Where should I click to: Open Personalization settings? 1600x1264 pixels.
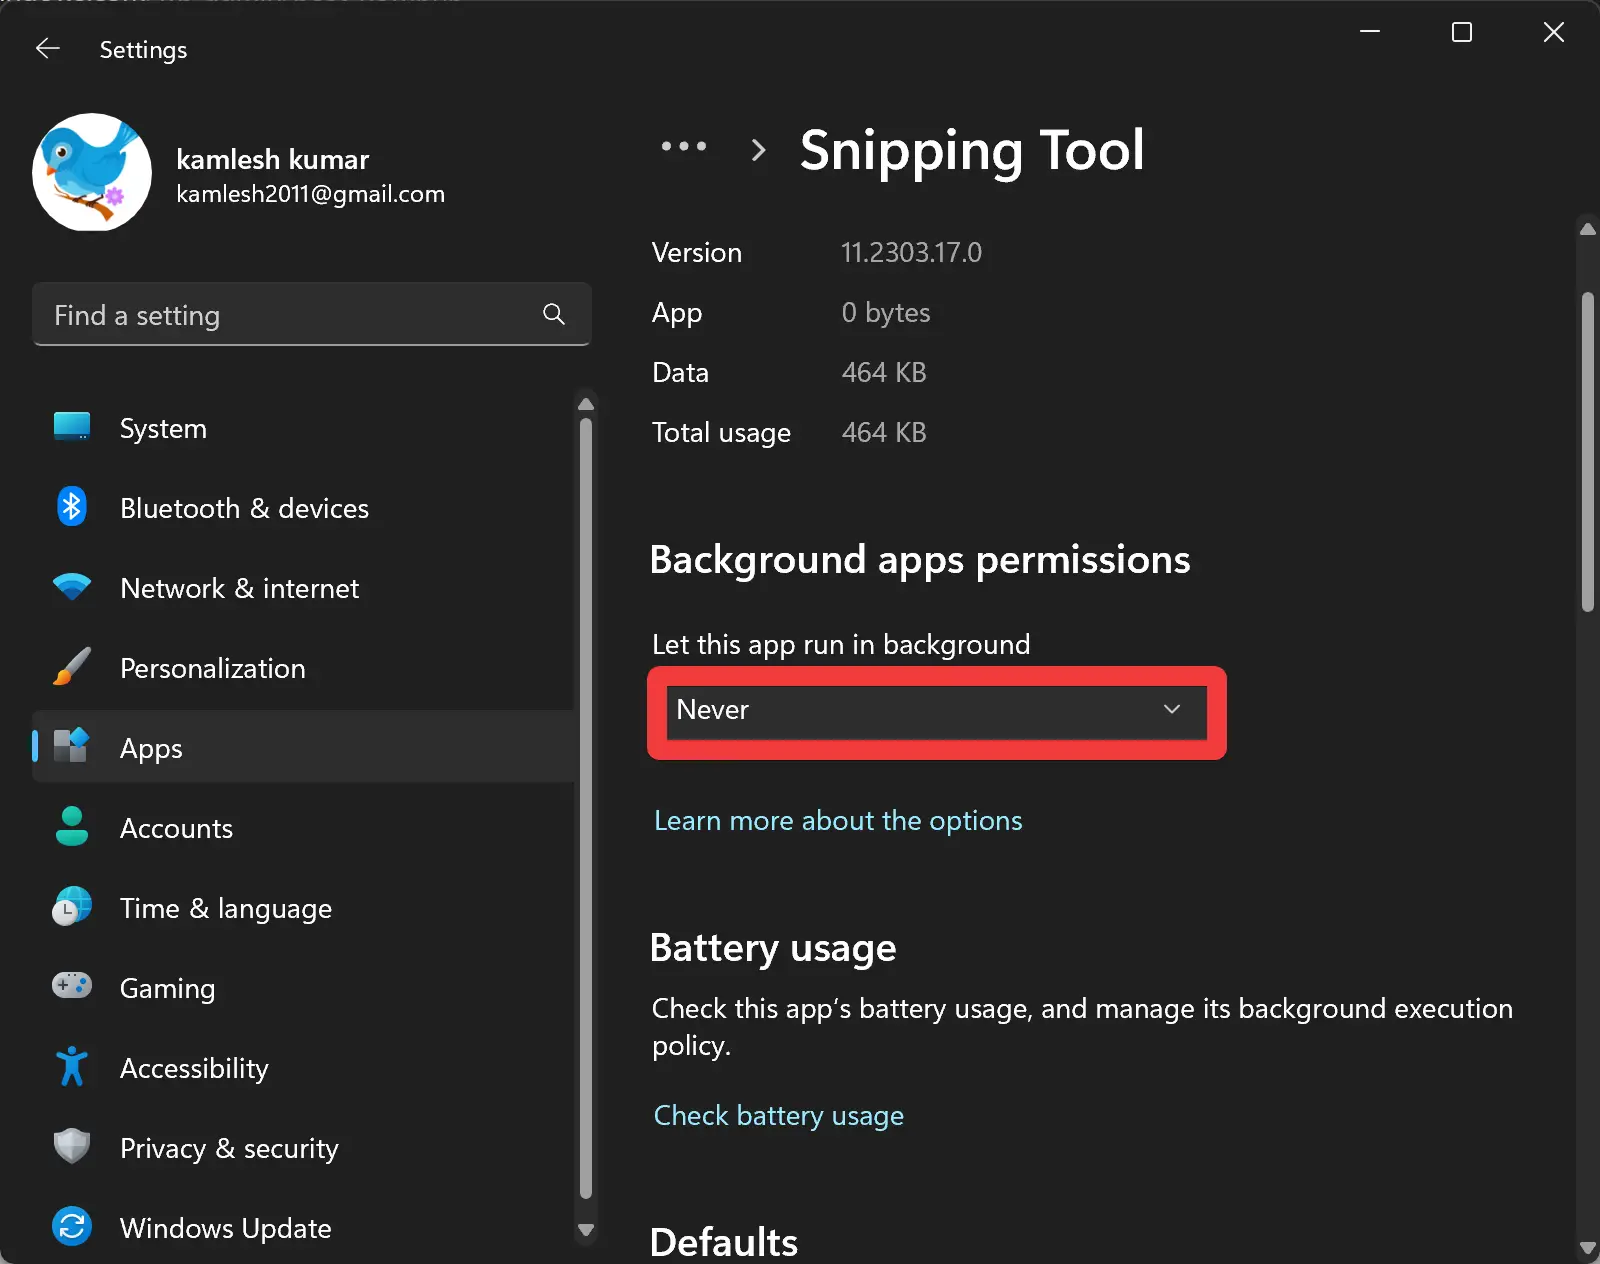tap(212, 668)
